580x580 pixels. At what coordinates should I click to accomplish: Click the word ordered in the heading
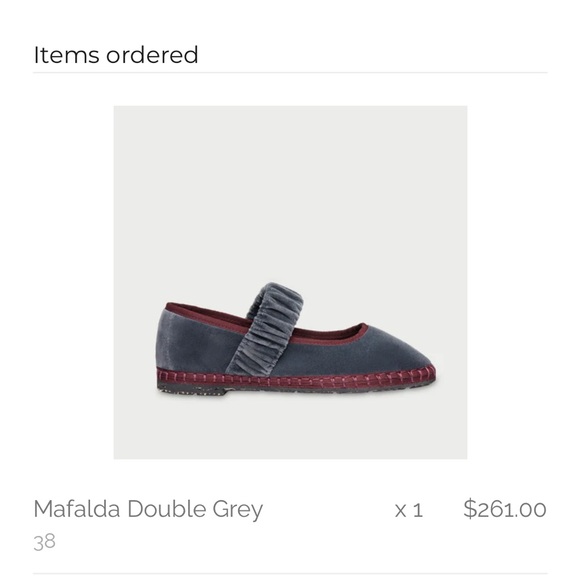(x=152, y=55)
